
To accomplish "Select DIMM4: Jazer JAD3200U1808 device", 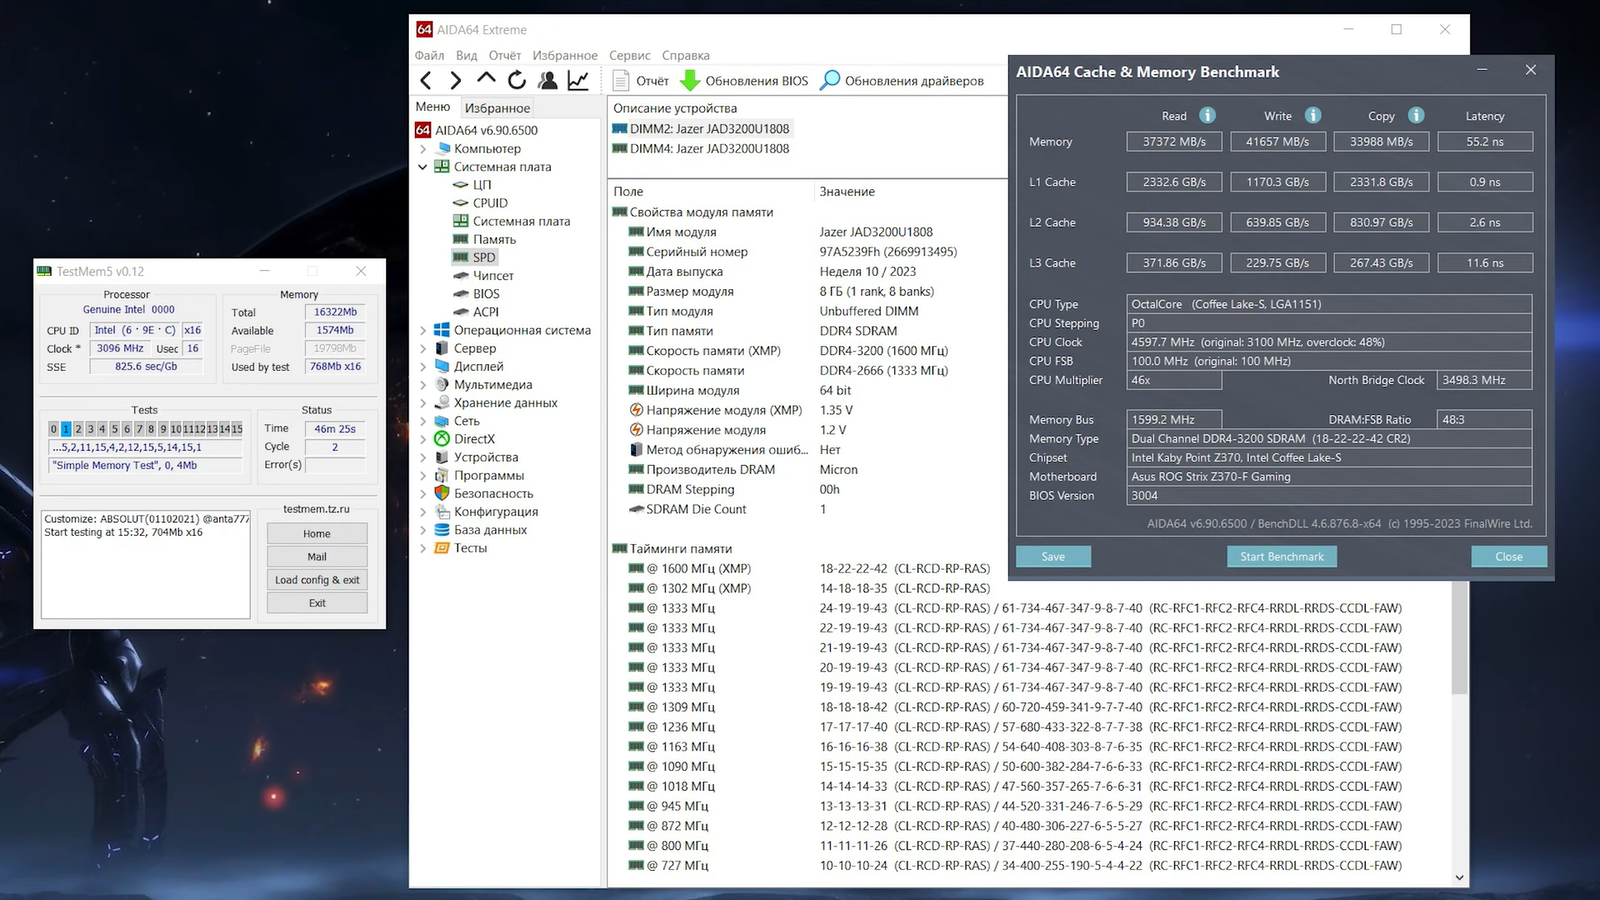I will pos(709,149).
